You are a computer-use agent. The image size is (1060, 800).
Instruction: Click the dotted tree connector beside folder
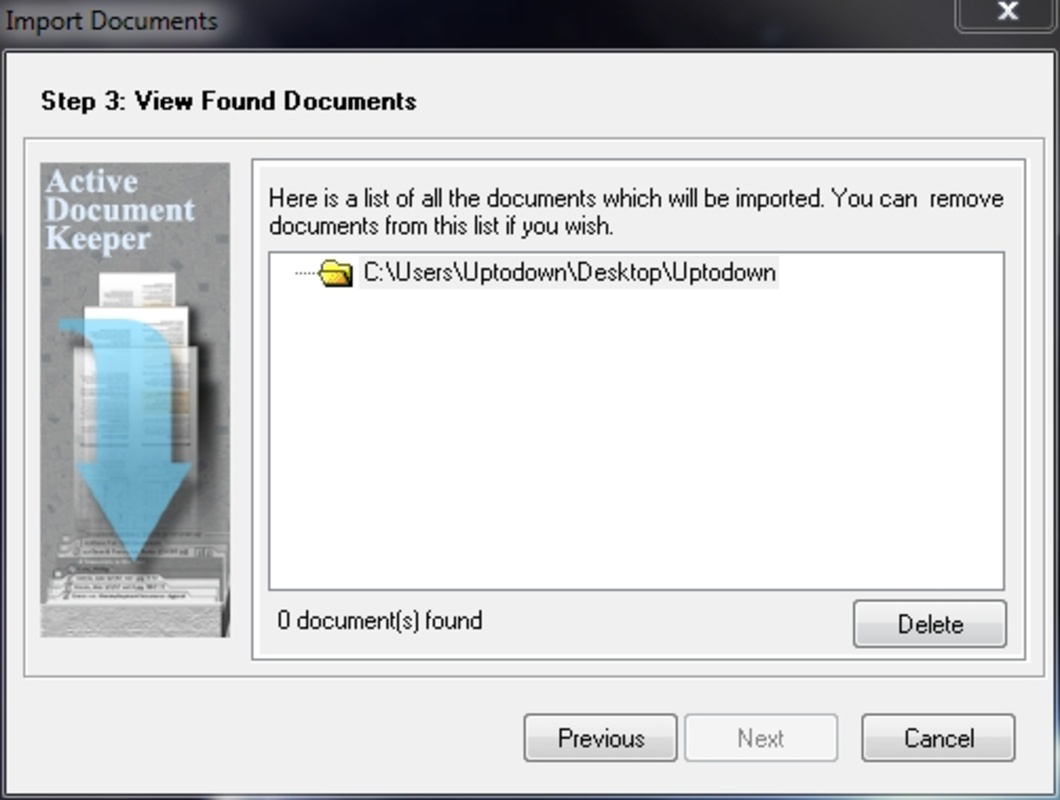(306, 273)
